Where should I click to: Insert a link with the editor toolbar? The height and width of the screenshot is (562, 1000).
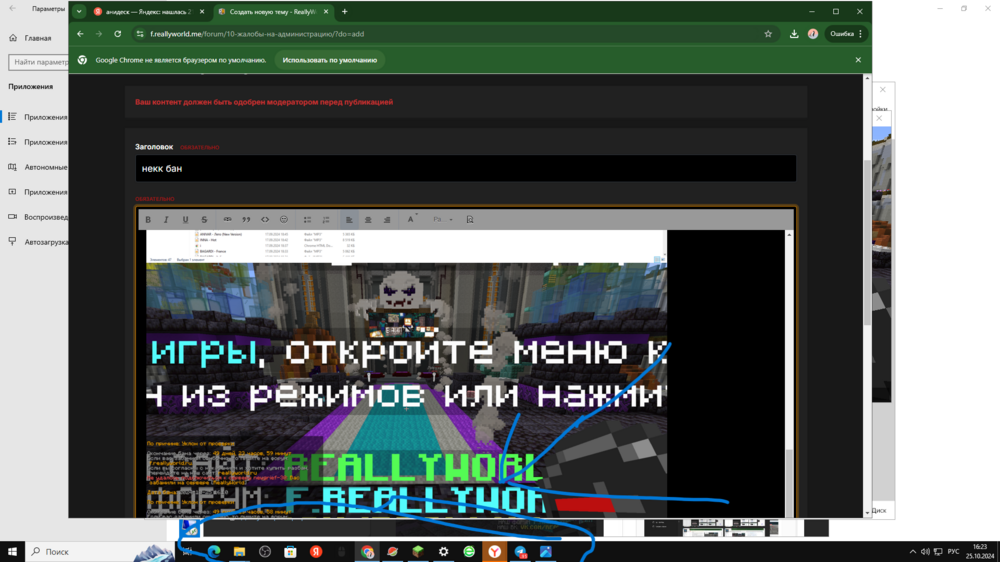[x=227, y=219]
